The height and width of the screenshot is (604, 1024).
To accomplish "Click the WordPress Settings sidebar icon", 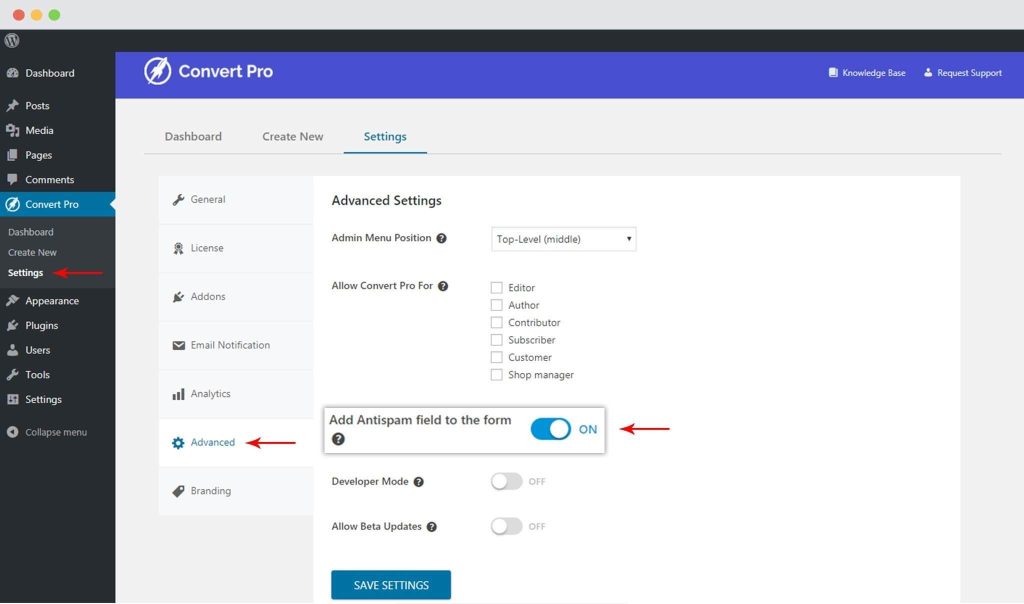I will point(12,400).
